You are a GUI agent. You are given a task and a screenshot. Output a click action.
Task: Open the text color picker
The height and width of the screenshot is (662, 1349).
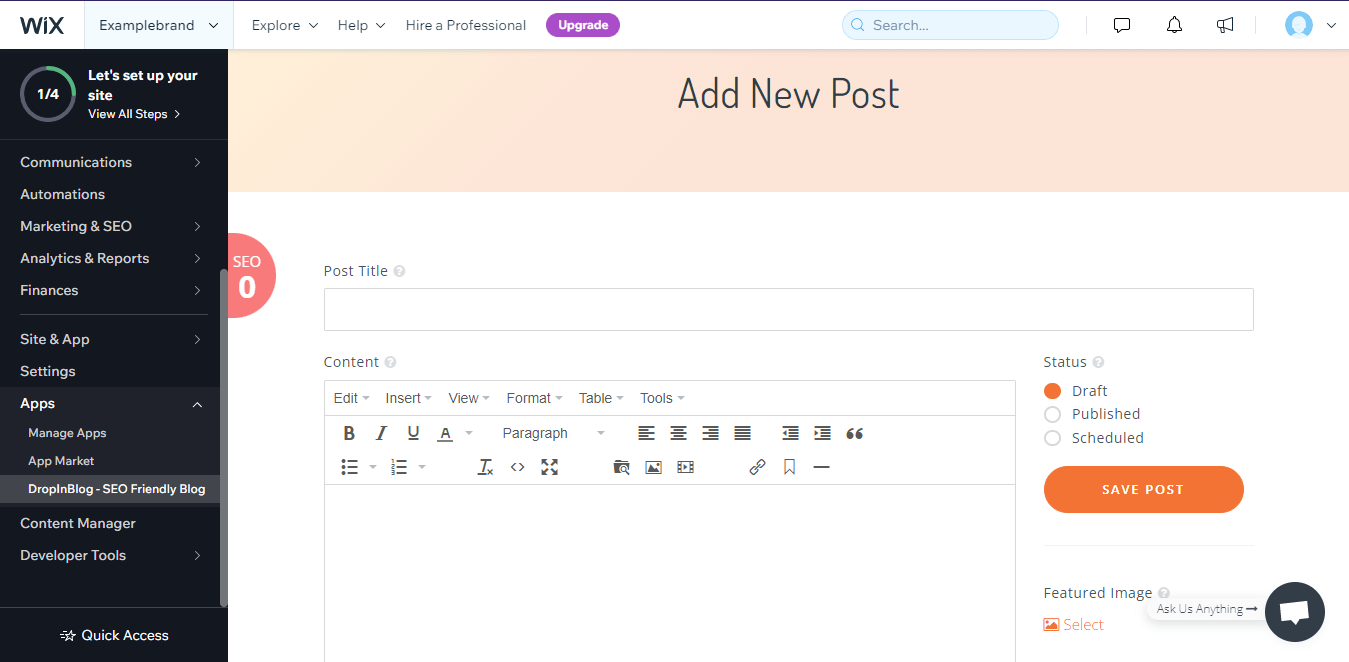click(x=446, y=432)
